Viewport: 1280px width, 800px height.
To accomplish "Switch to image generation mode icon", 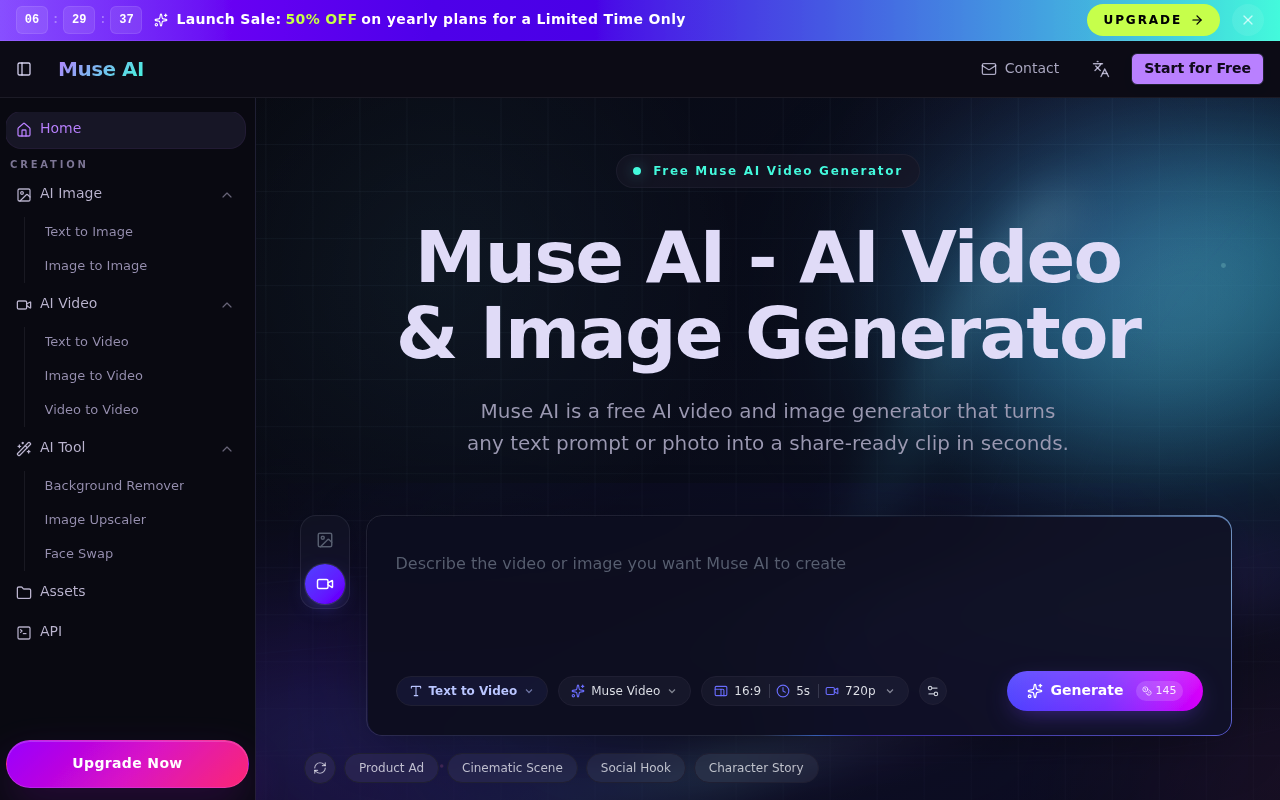I will 325,540.
